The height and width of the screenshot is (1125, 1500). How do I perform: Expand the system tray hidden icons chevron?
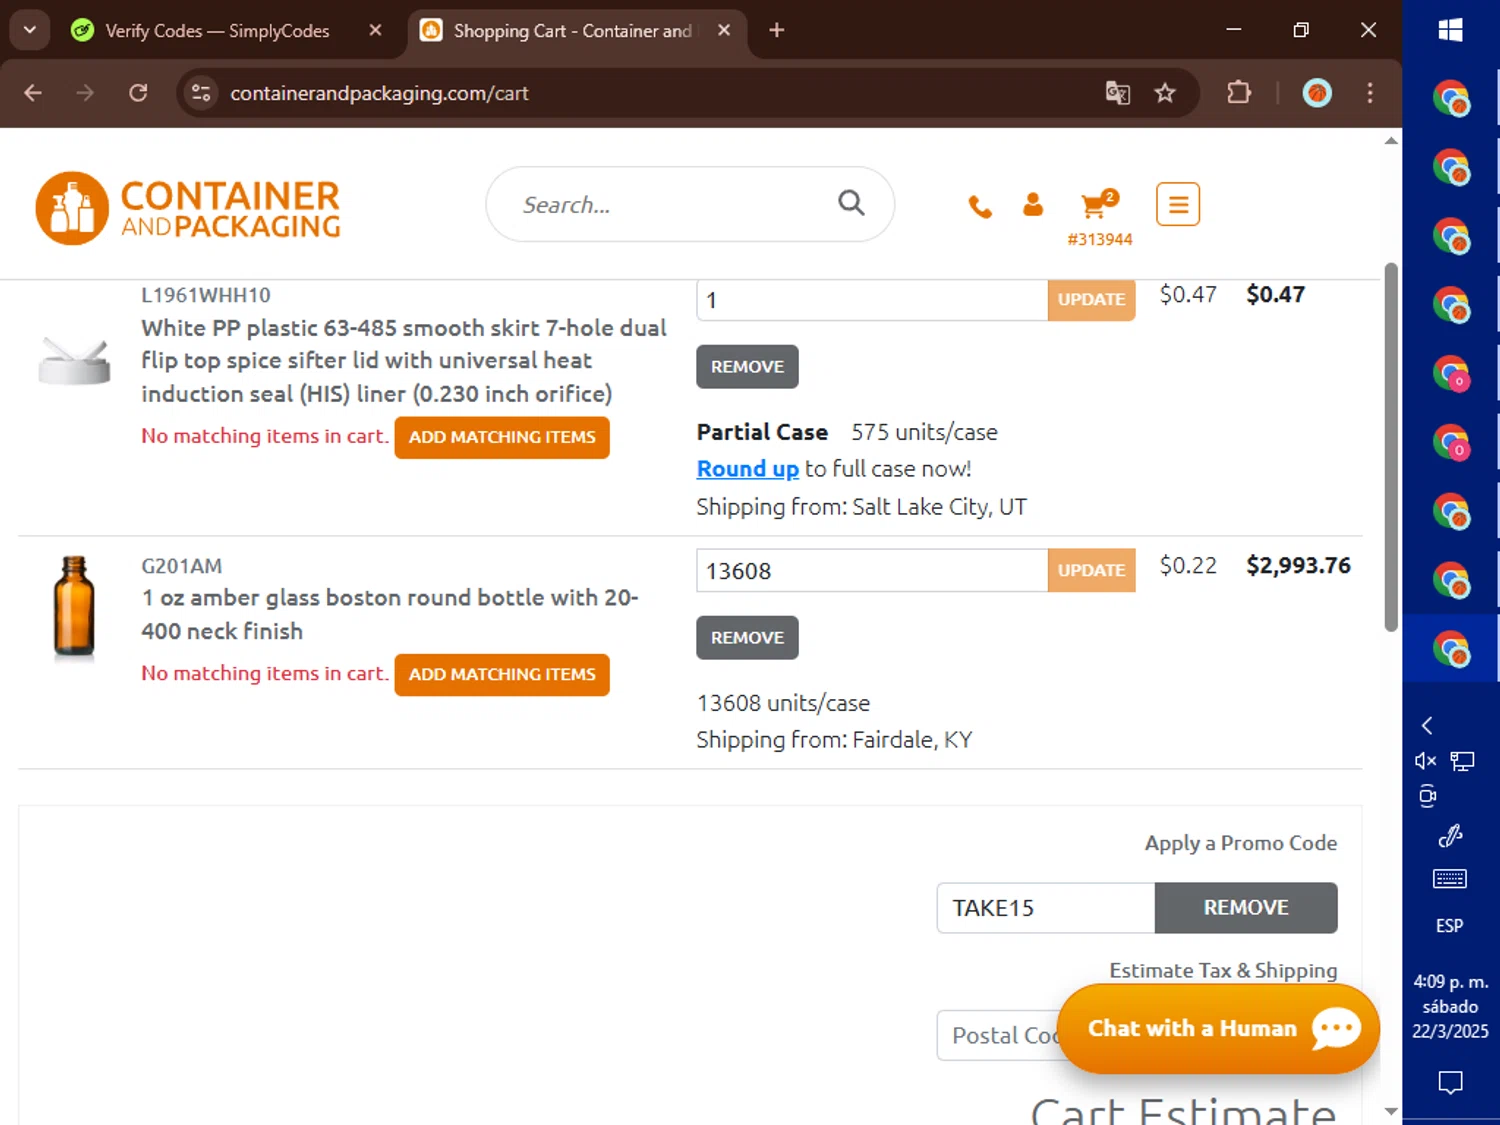click(1427, 726)
